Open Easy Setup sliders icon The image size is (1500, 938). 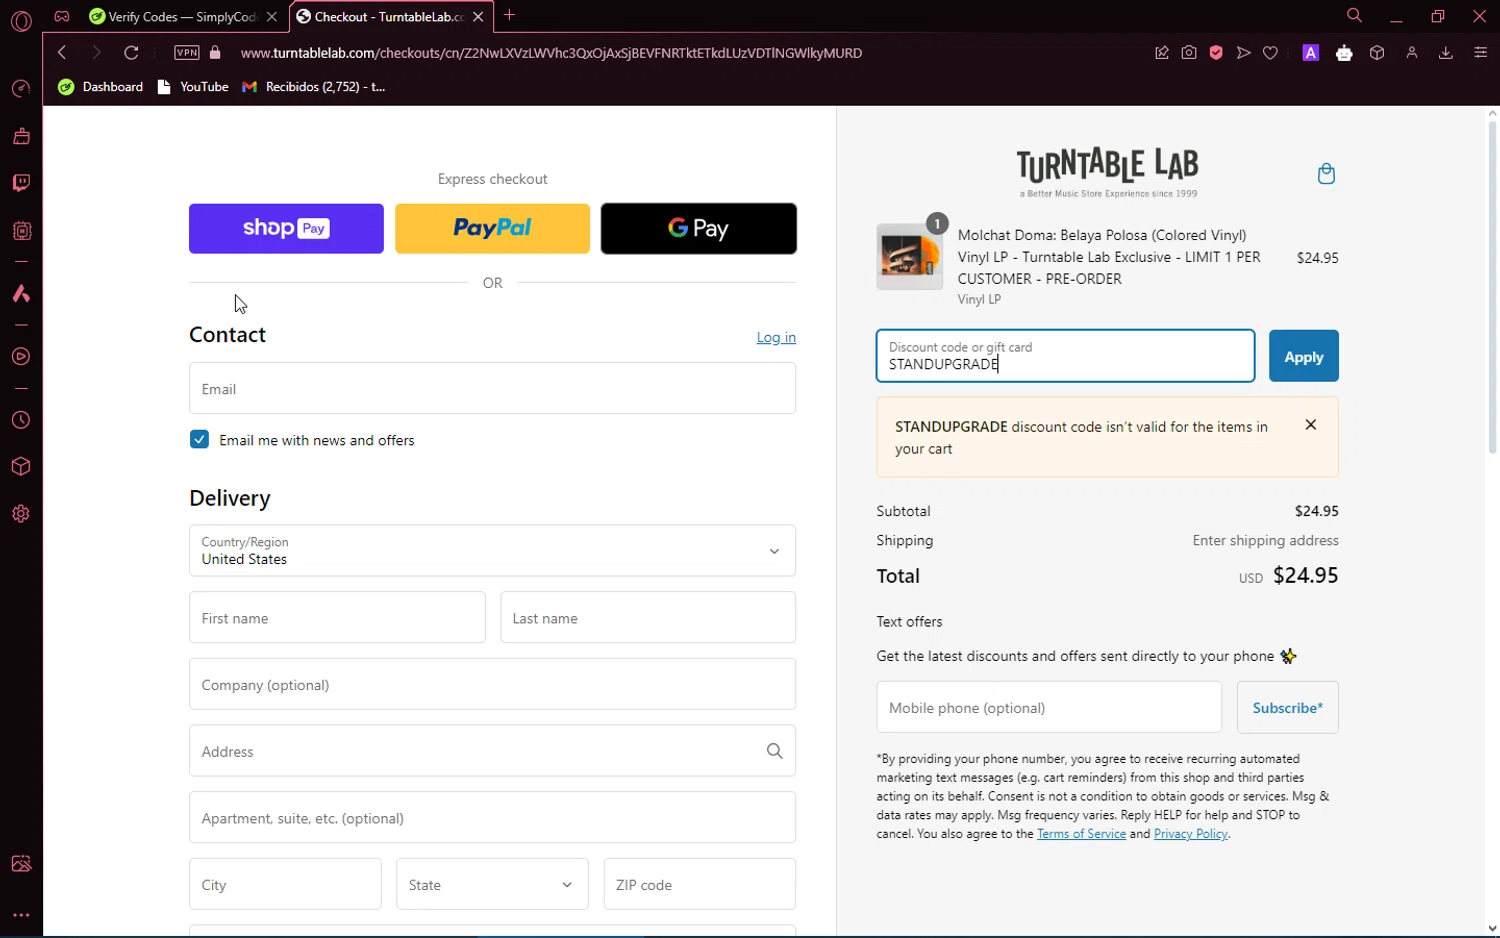(1481, 53)
